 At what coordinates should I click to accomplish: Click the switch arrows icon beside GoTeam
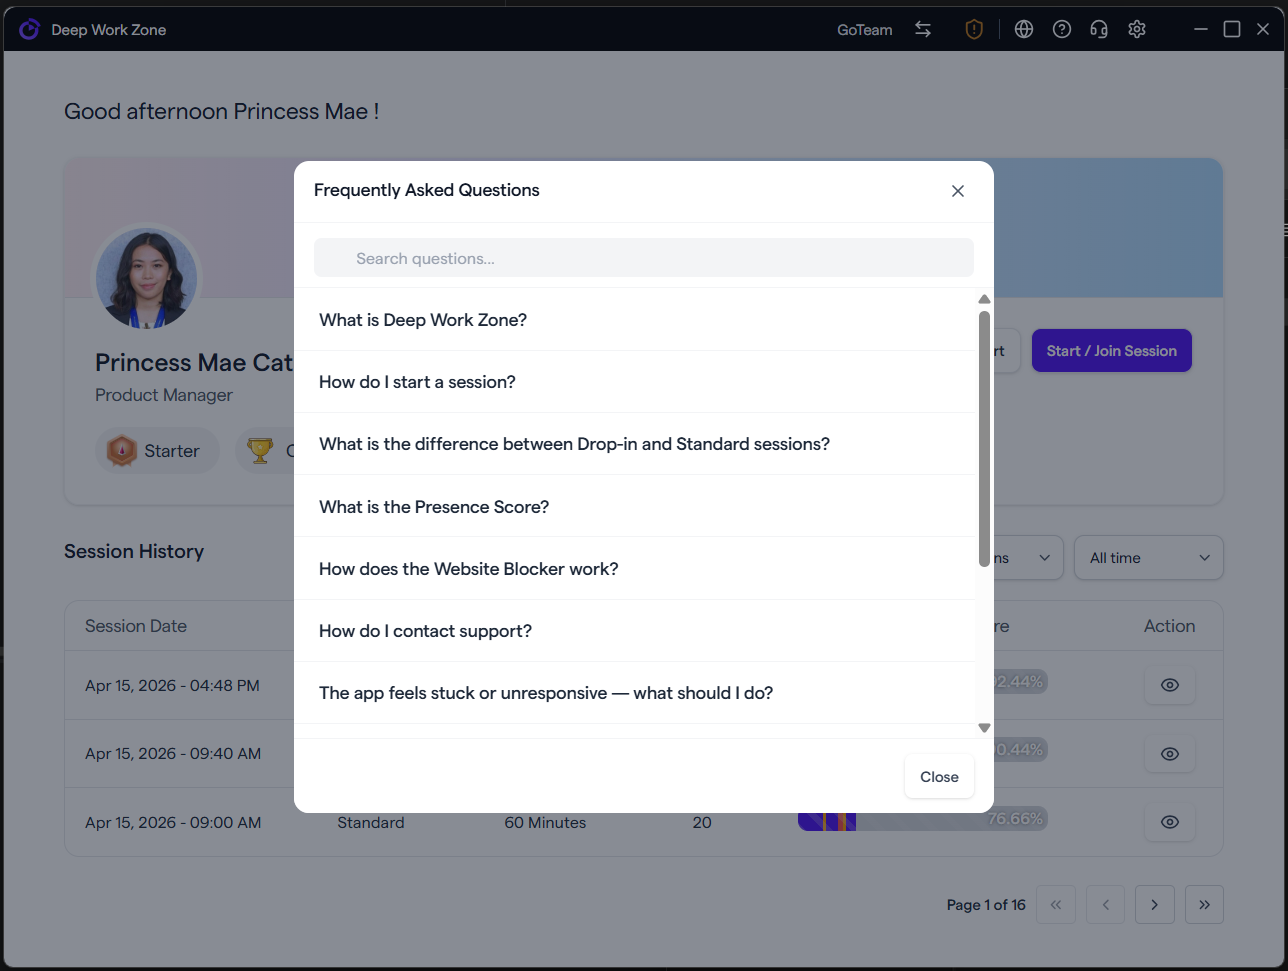[x=923, y=29]
